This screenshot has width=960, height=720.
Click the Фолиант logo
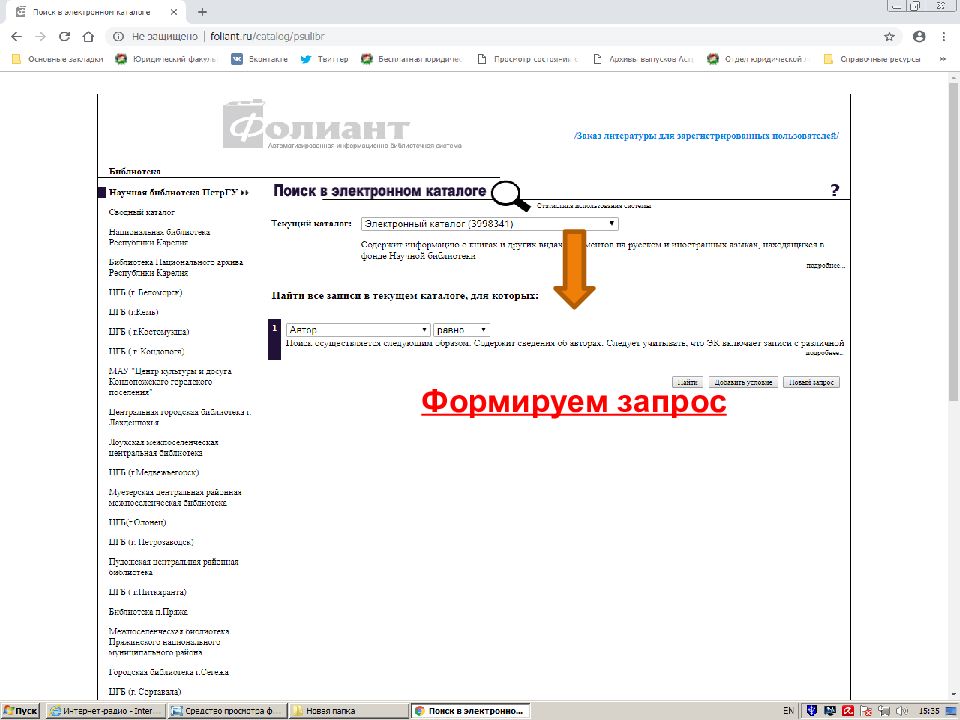pyautogui.click(x=317, y=127)
